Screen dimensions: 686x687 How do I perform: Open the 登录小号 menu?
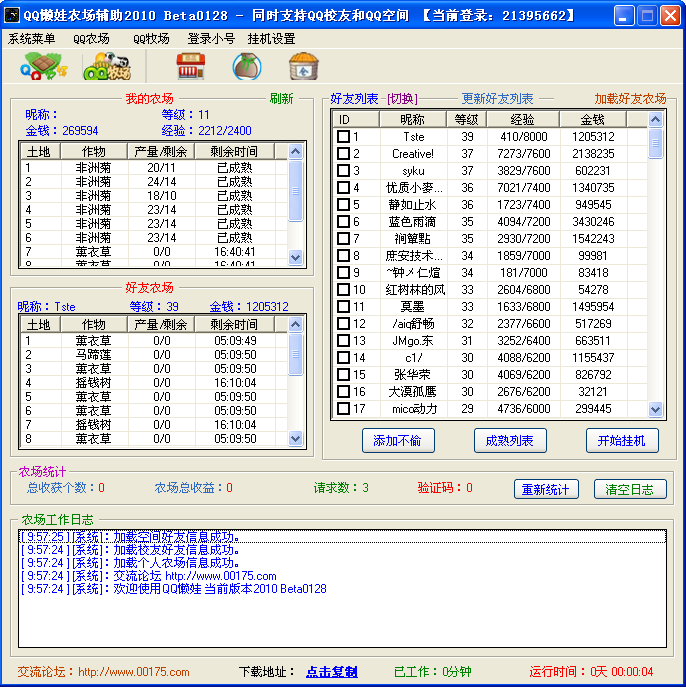click(x=211, y=39)
